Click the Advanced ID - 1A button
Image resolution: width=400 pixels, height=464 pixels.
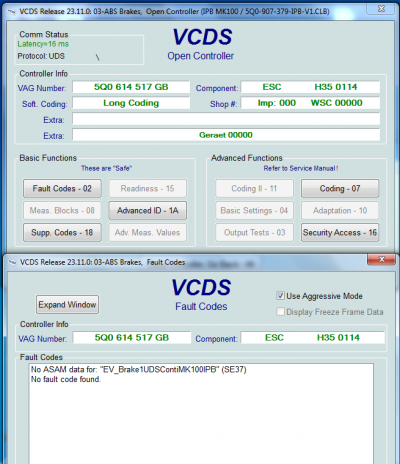coord(148,210)
